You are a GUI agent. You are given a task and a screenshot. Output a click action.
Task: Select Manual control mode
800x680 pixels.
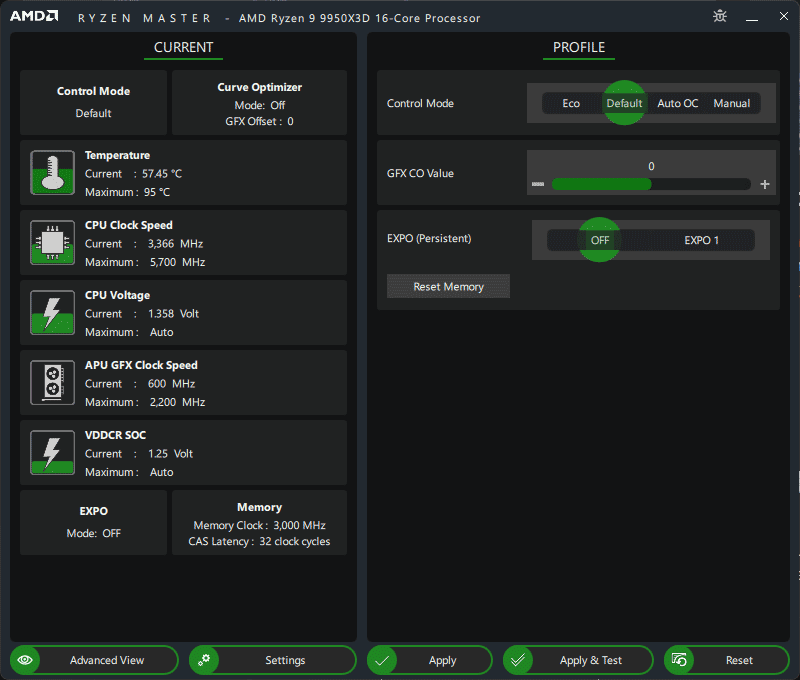point(732,103)
